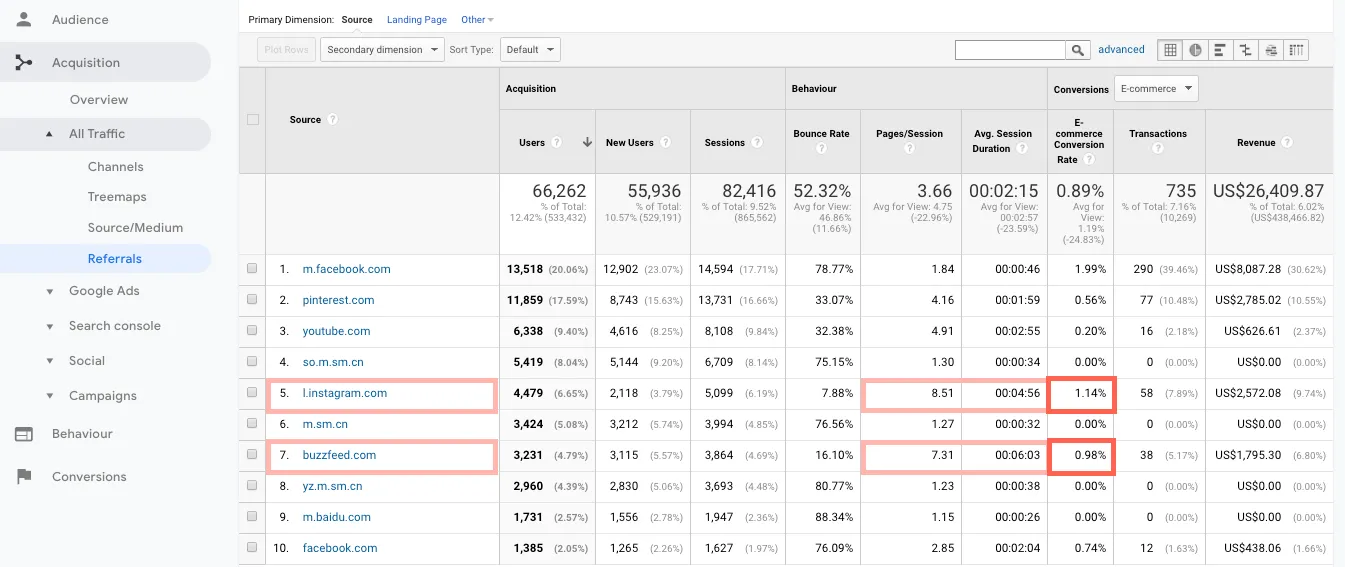This screenshot has width=1345, height=567.
Task: Tick the checkbox for youtube.com row
Action: click(252, 331)
